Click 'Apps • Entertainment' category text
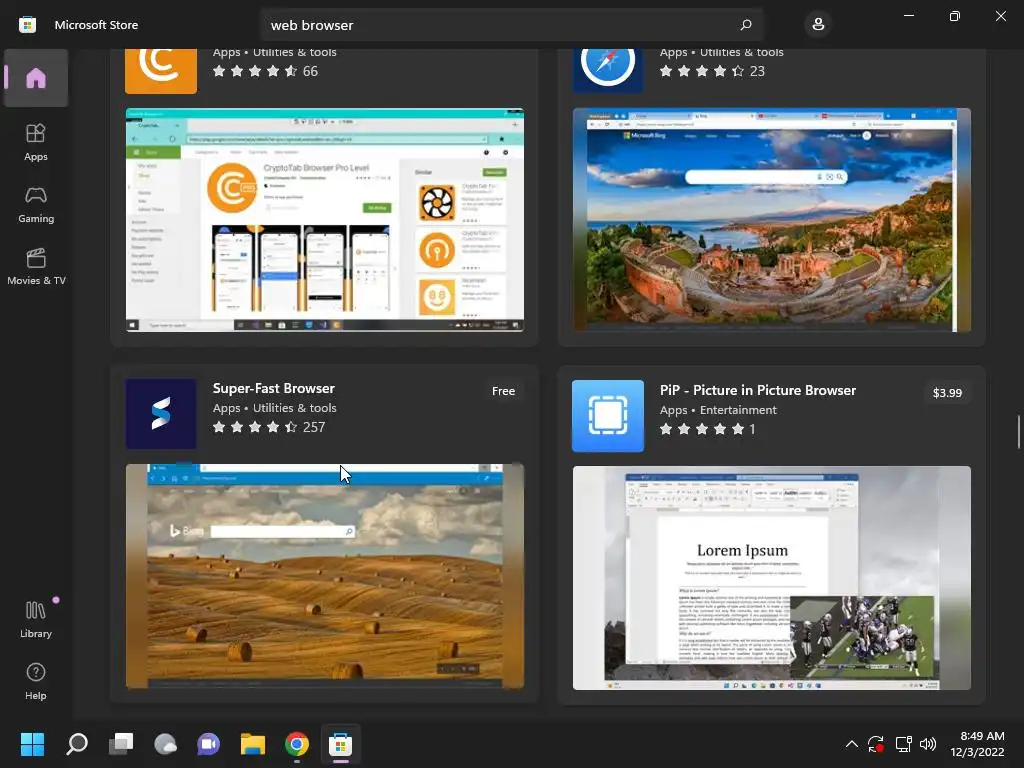This screenshot has height=768, width=1024. [718, 410]
